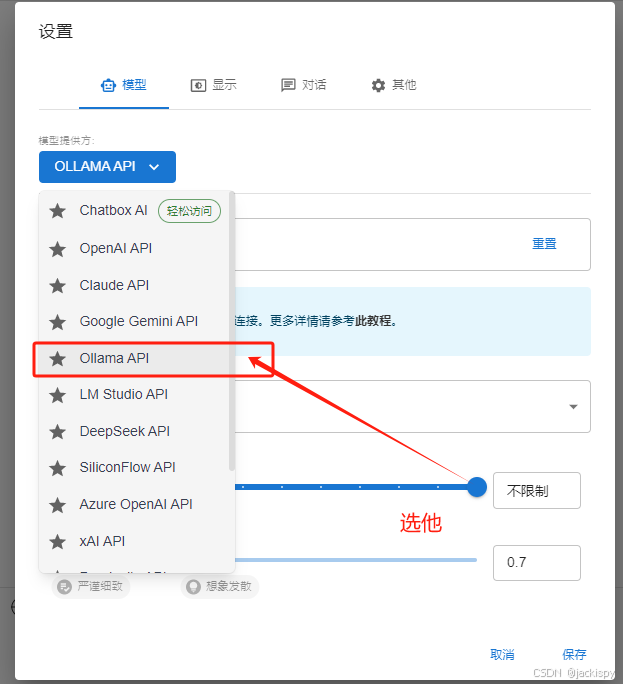Click the 不限制 value field

point(537,491)
